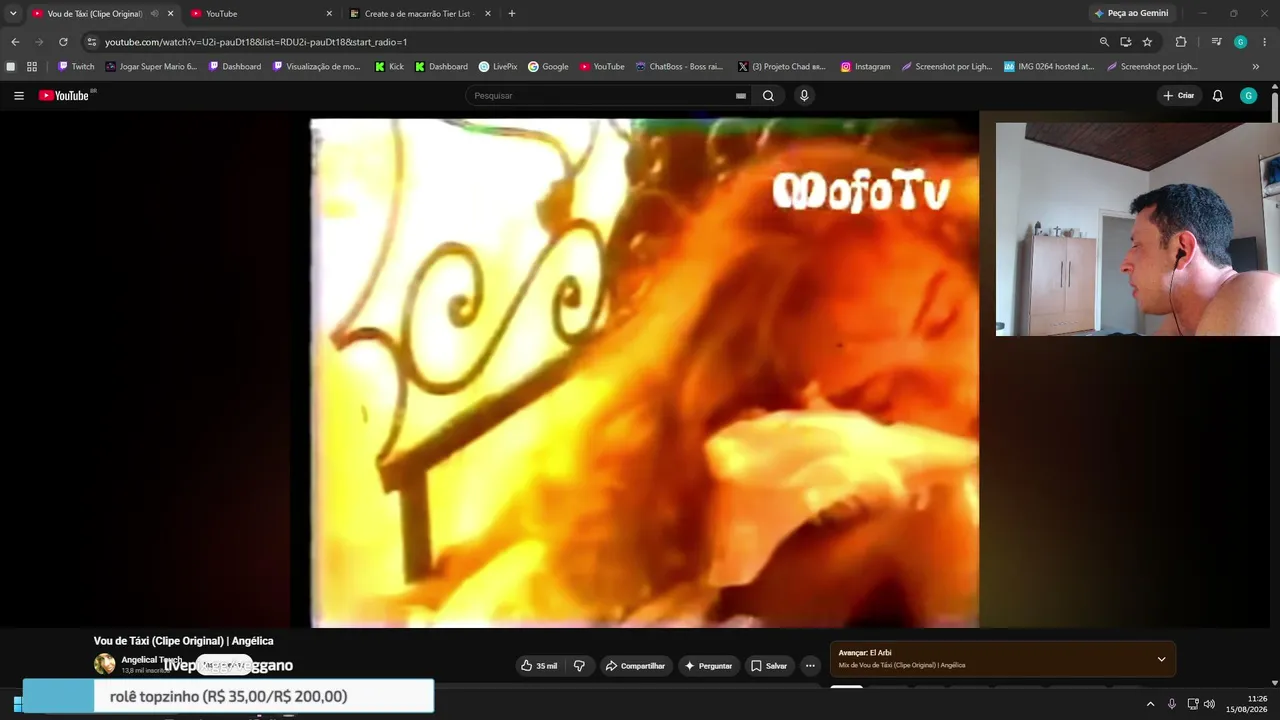Go to the YouTube home logo
Screen dimensions: 1280x720
[x=64, y=96]
